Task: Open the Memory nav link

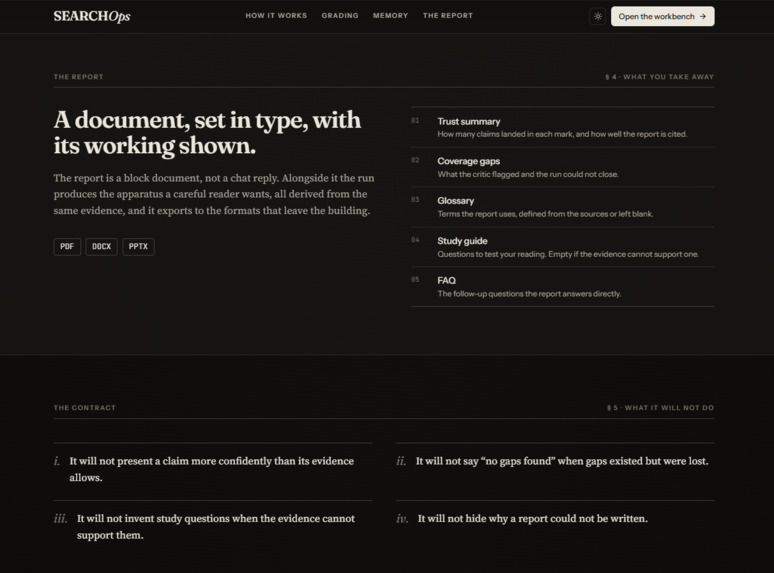Action: tap(390, 16)
